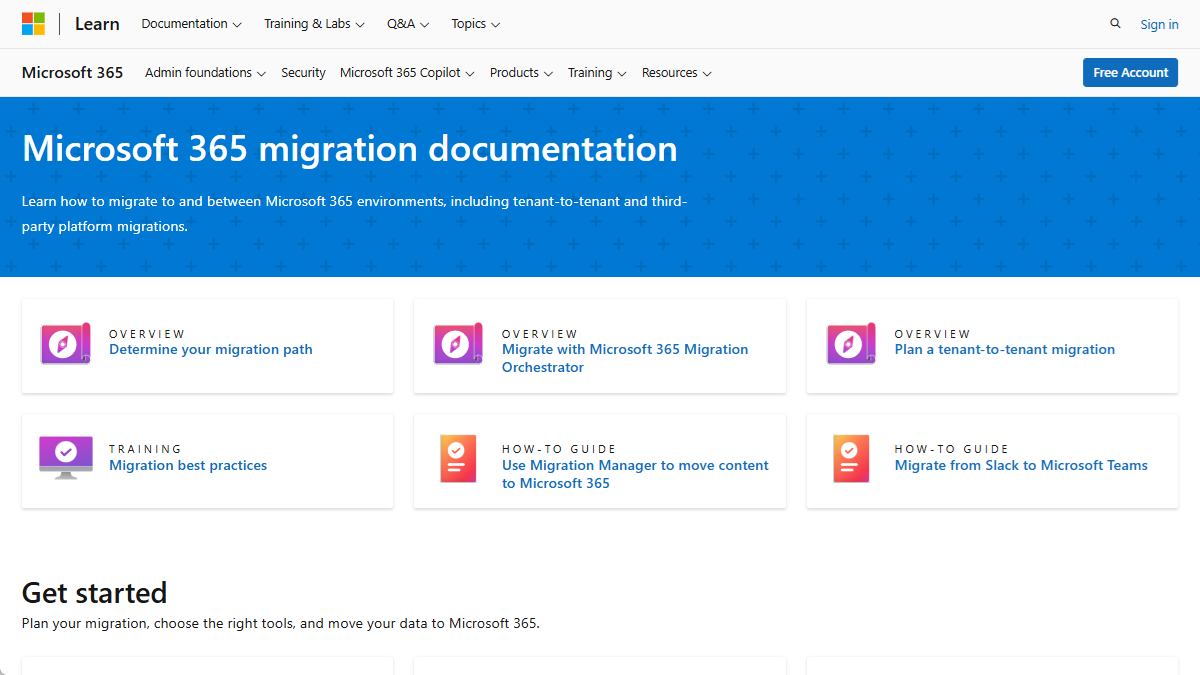Open Use Migration Manager to move content
The height and width of the screenshot is (675, 1200).
click(x=635, y=474)
